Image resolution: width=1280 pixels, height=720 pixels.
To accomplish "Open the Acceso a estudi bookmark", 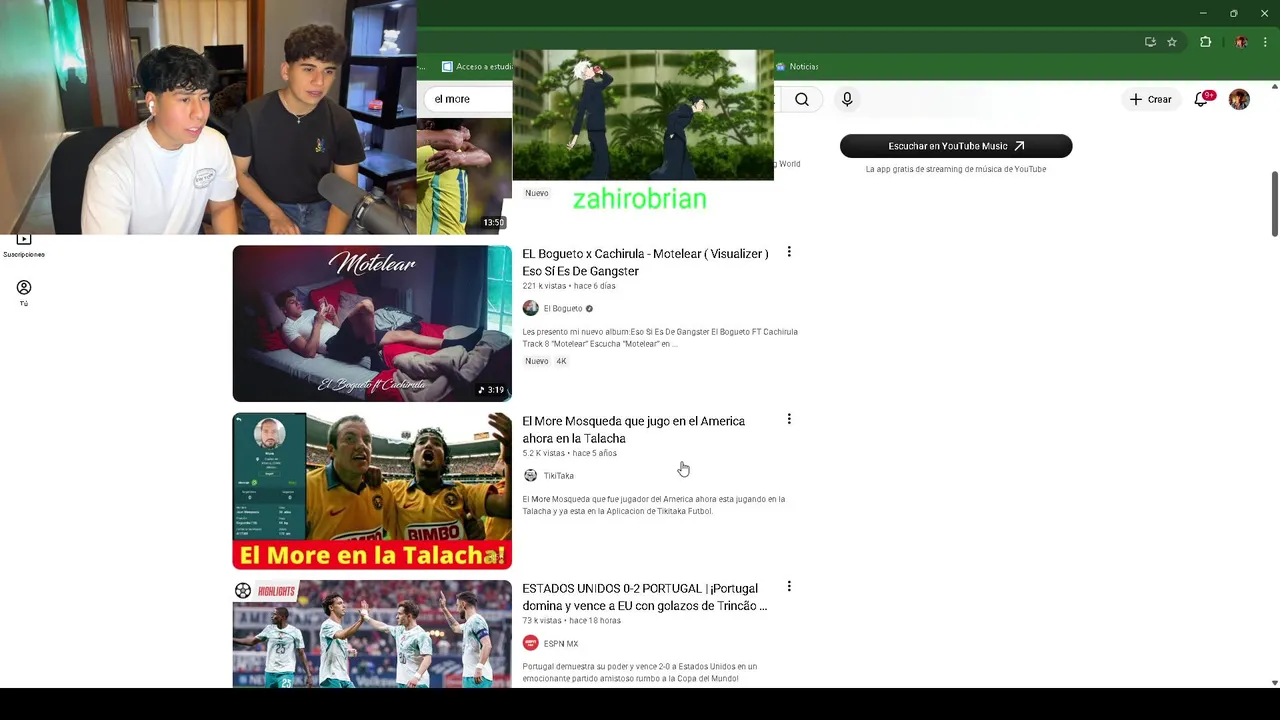I will (476, 66).
